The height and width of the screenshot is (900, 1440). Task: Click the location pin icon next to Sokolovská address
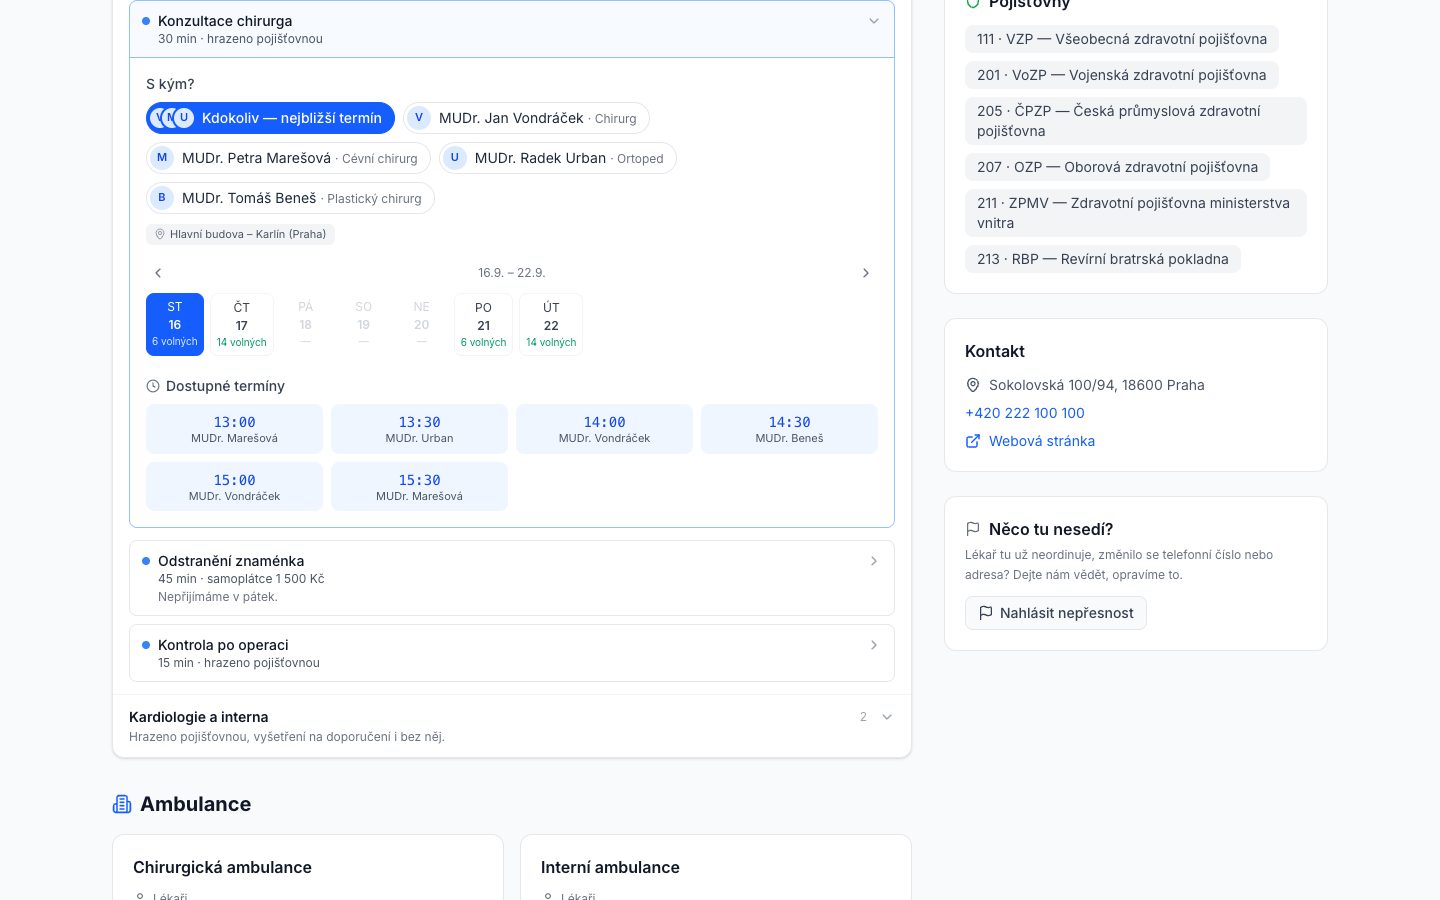tap(973, 385)
